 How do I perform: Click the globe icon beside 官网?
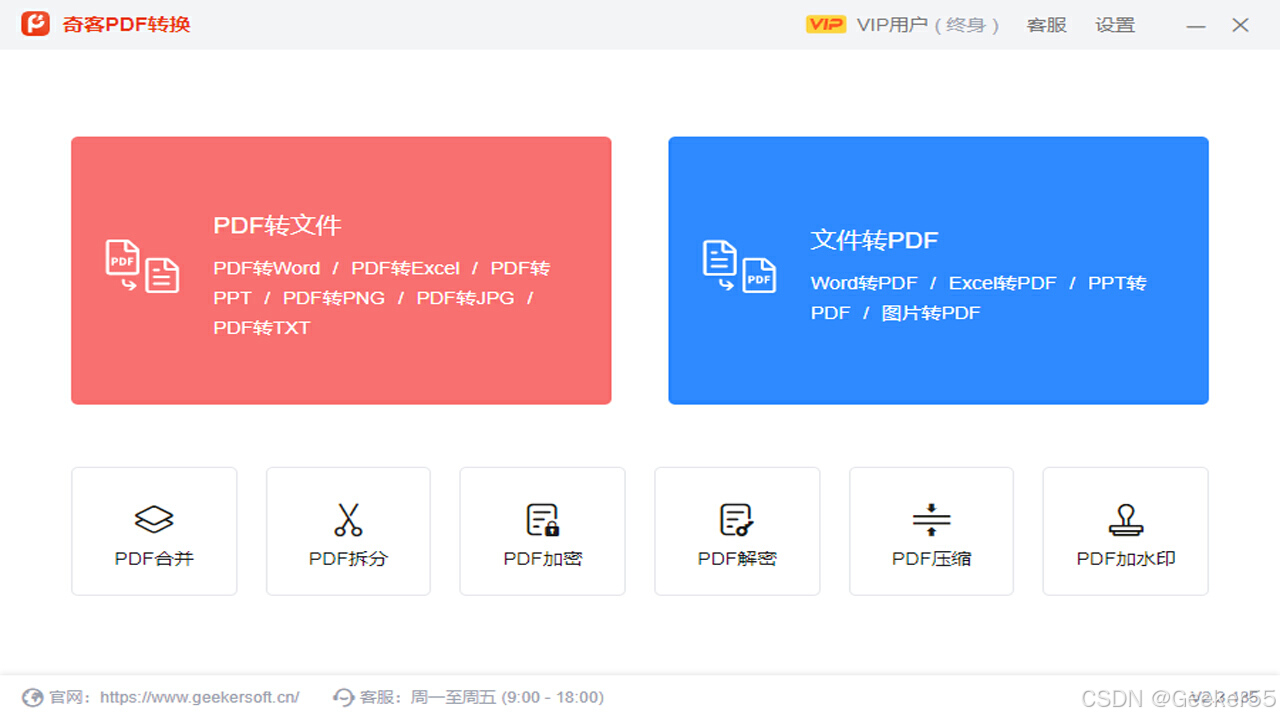[x=33, y=697]
